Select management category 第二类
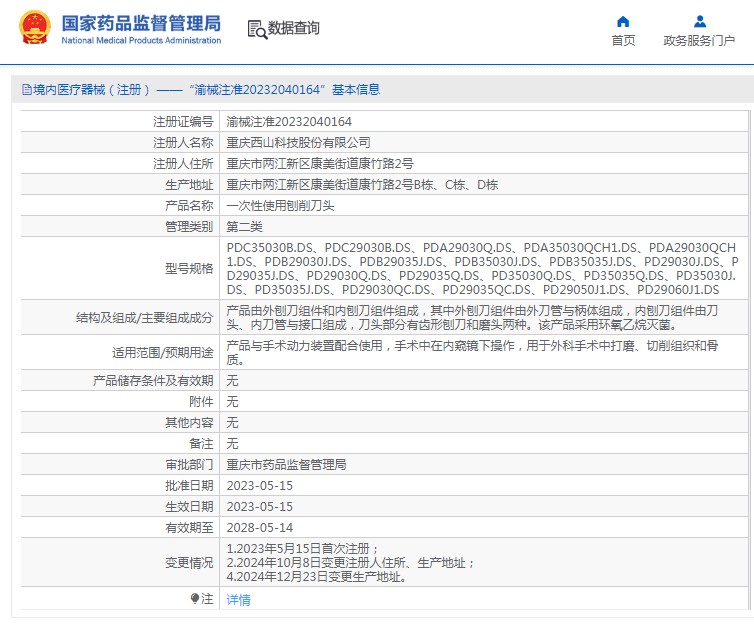The height and width of the screenshot is (627, 754). click(x=244, y=227)
